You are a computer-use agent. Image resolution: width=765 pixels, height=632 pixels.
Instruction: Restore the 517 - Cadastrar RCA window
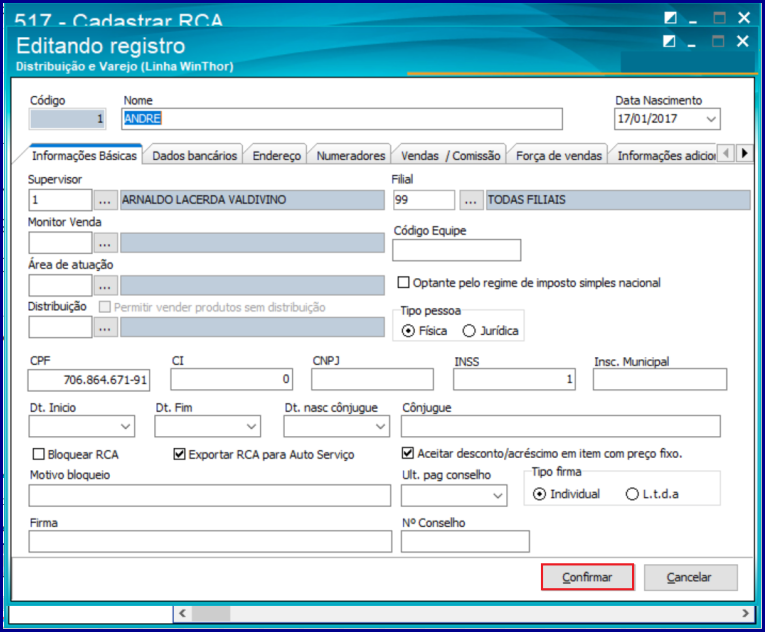pyautogui.click(x=670, y=18)
